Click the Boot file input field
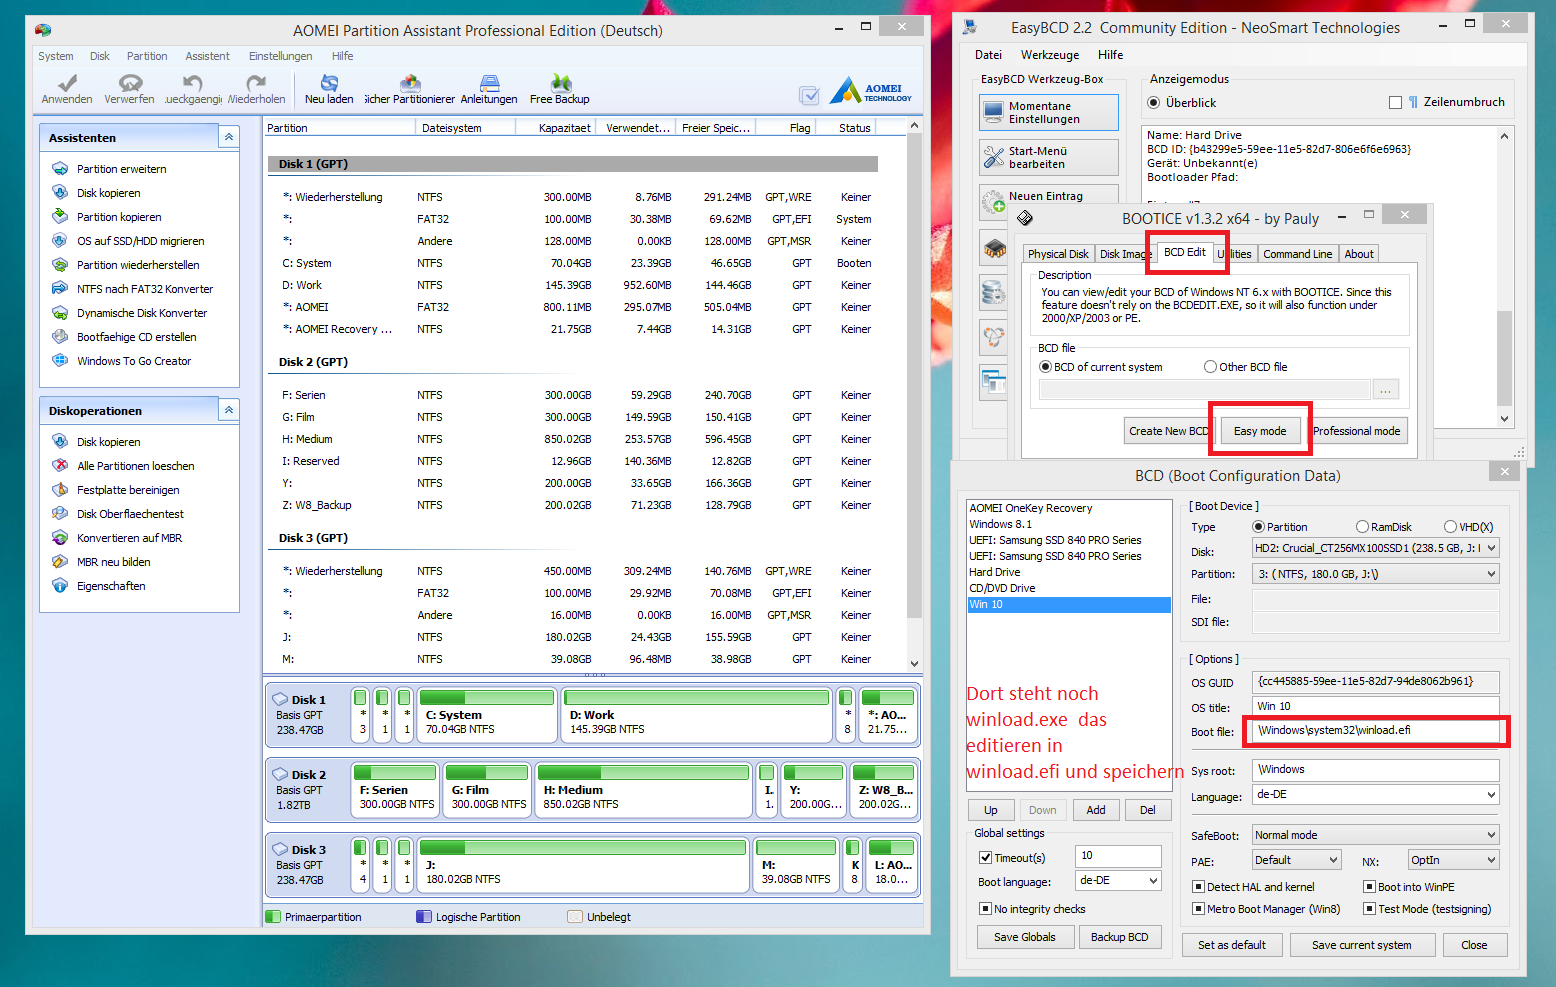Screen dimensions: 1556x987 pos(1376,731)
